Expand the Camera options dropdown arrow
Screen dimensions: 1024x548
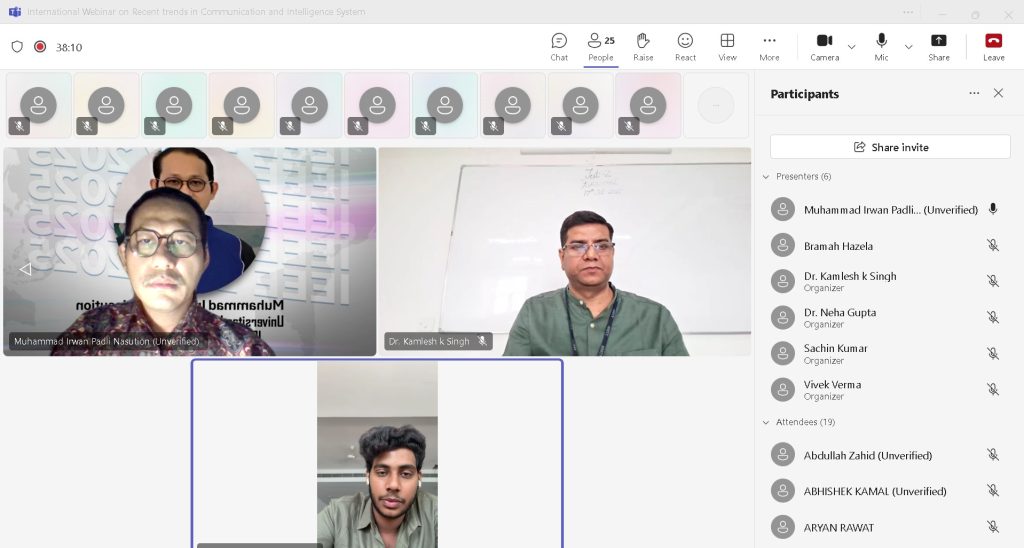click(852, 47)
